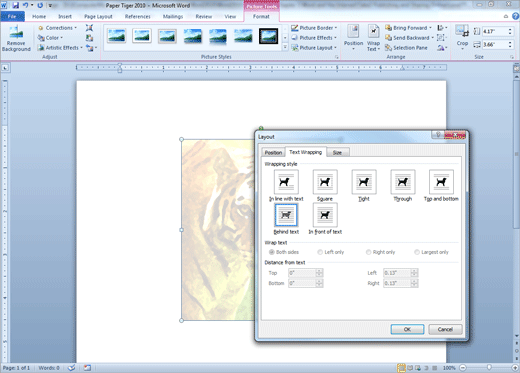Select the Largest only radio button
520x373 pixels.
tap(417, 252)
